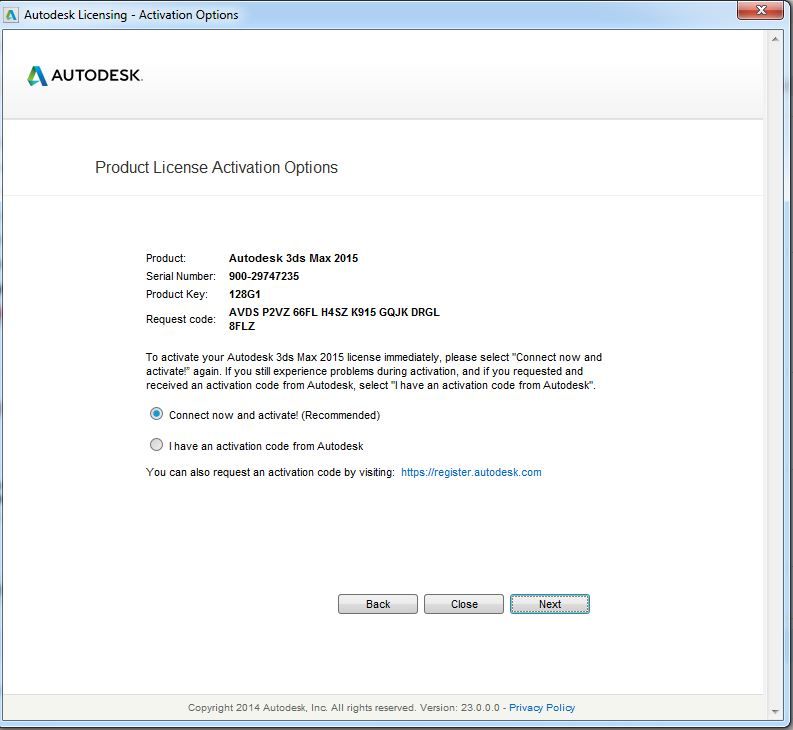Click the product key 128G1
This screenshot has height=730, width=793.
click(x=244, y=294)
